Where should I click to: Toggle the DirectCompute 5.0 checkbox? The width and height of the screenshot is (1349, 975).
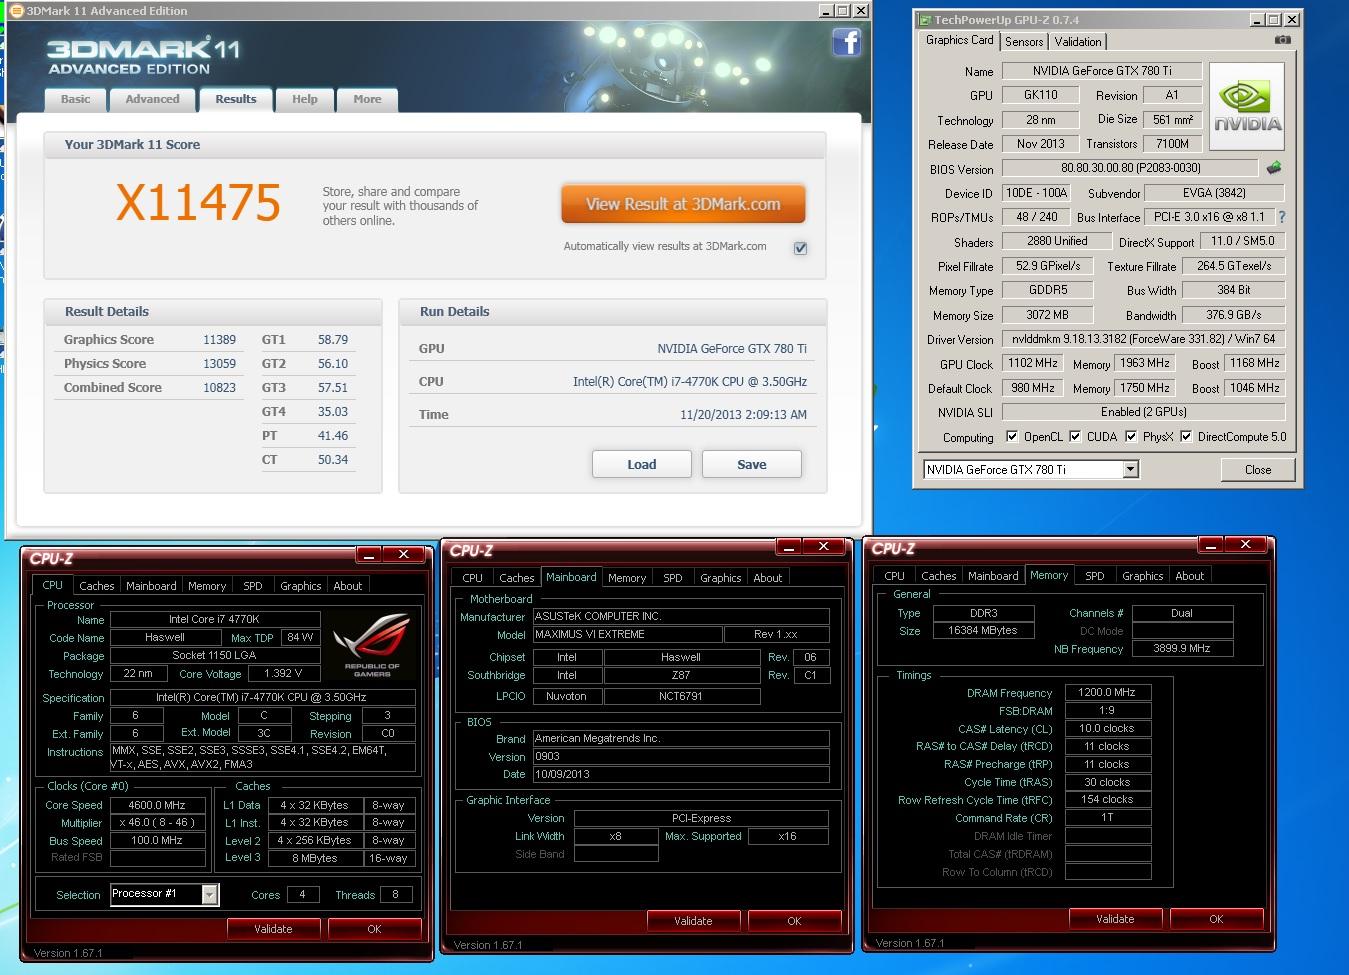point(1186,436)
